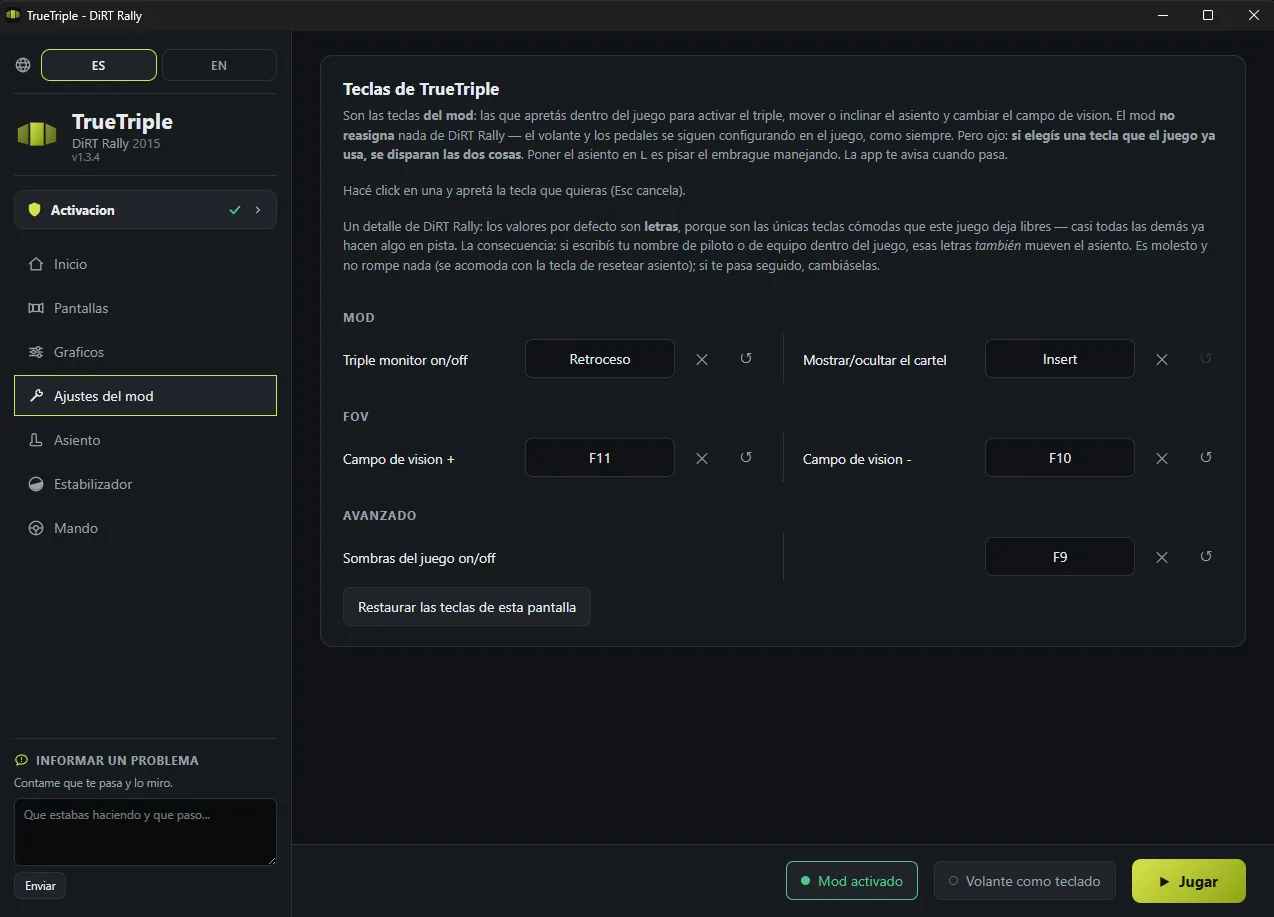Open the Graficos section
The height and width of the screenshot is (917, 1274).
pos(145,352)
